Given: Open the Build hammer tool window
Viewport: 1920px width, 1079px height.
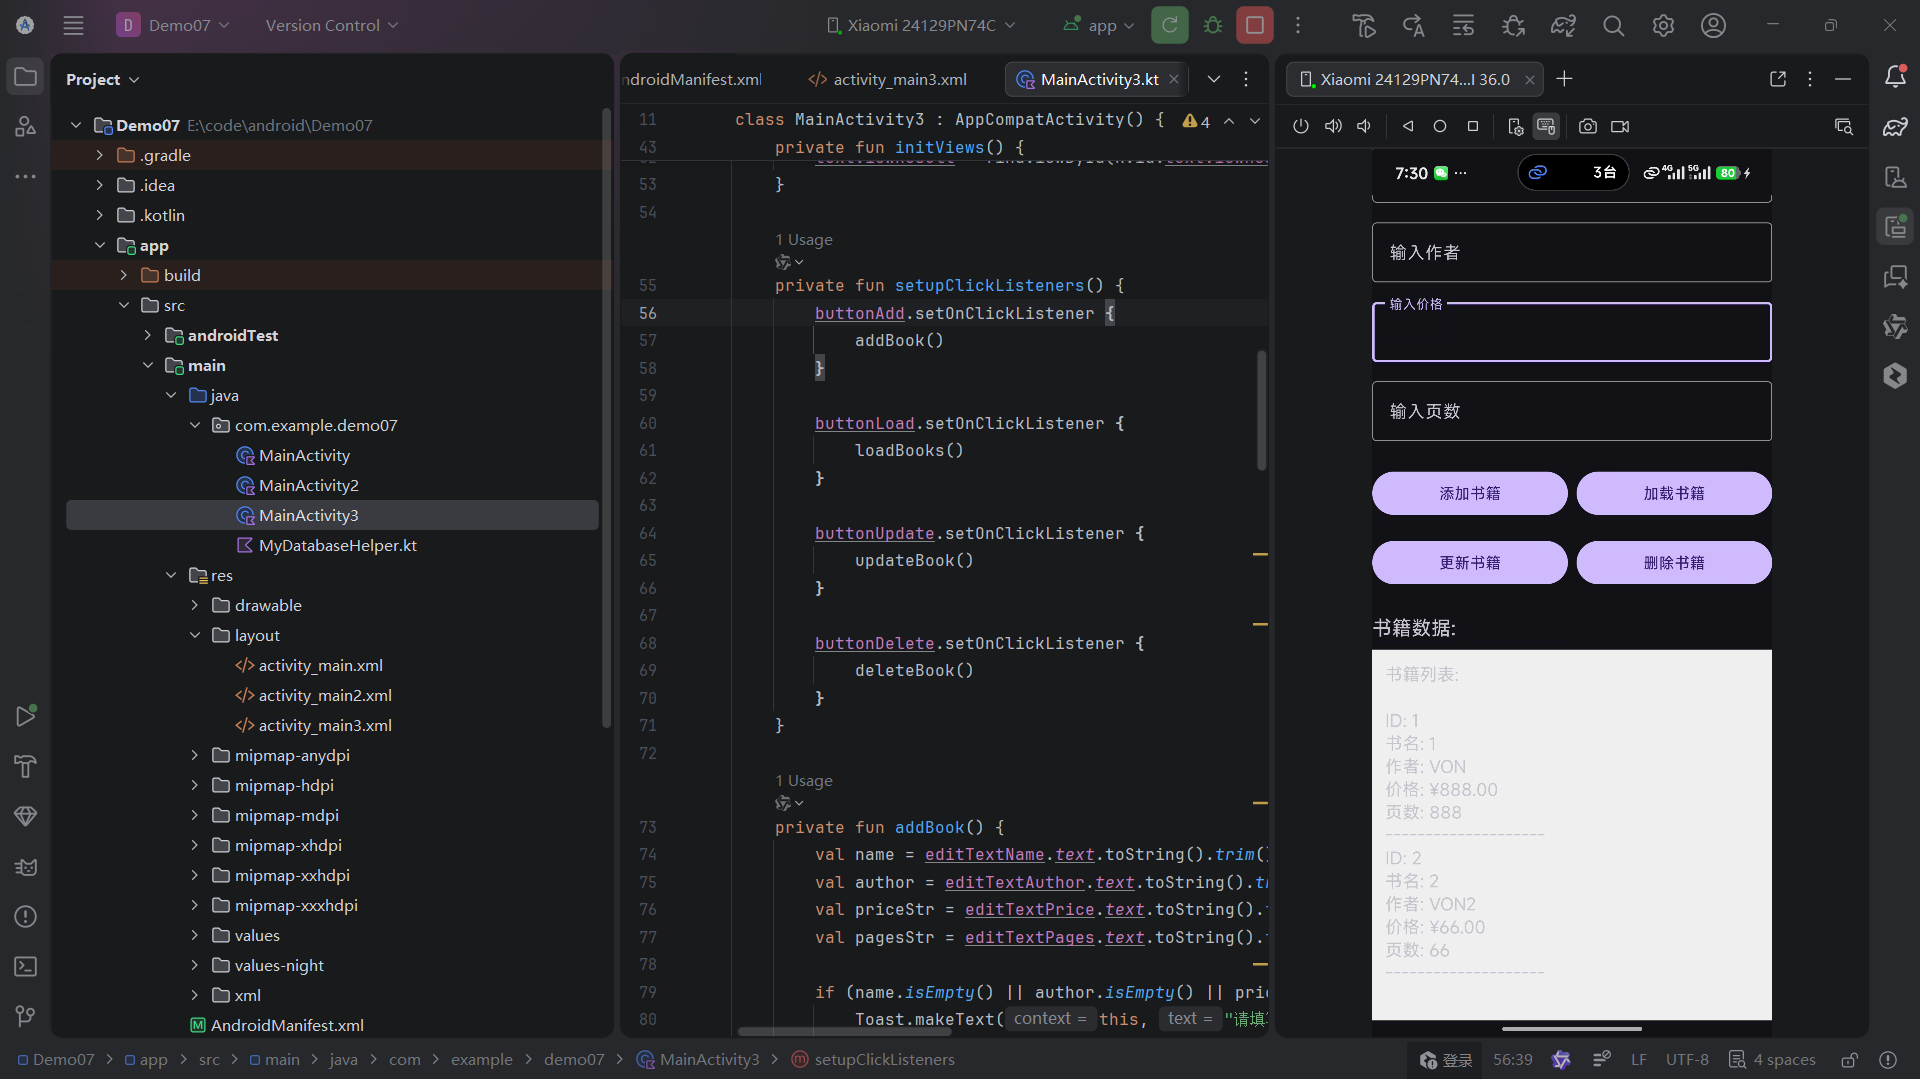Looking at the screenshot, I should (x=26, y=766).
